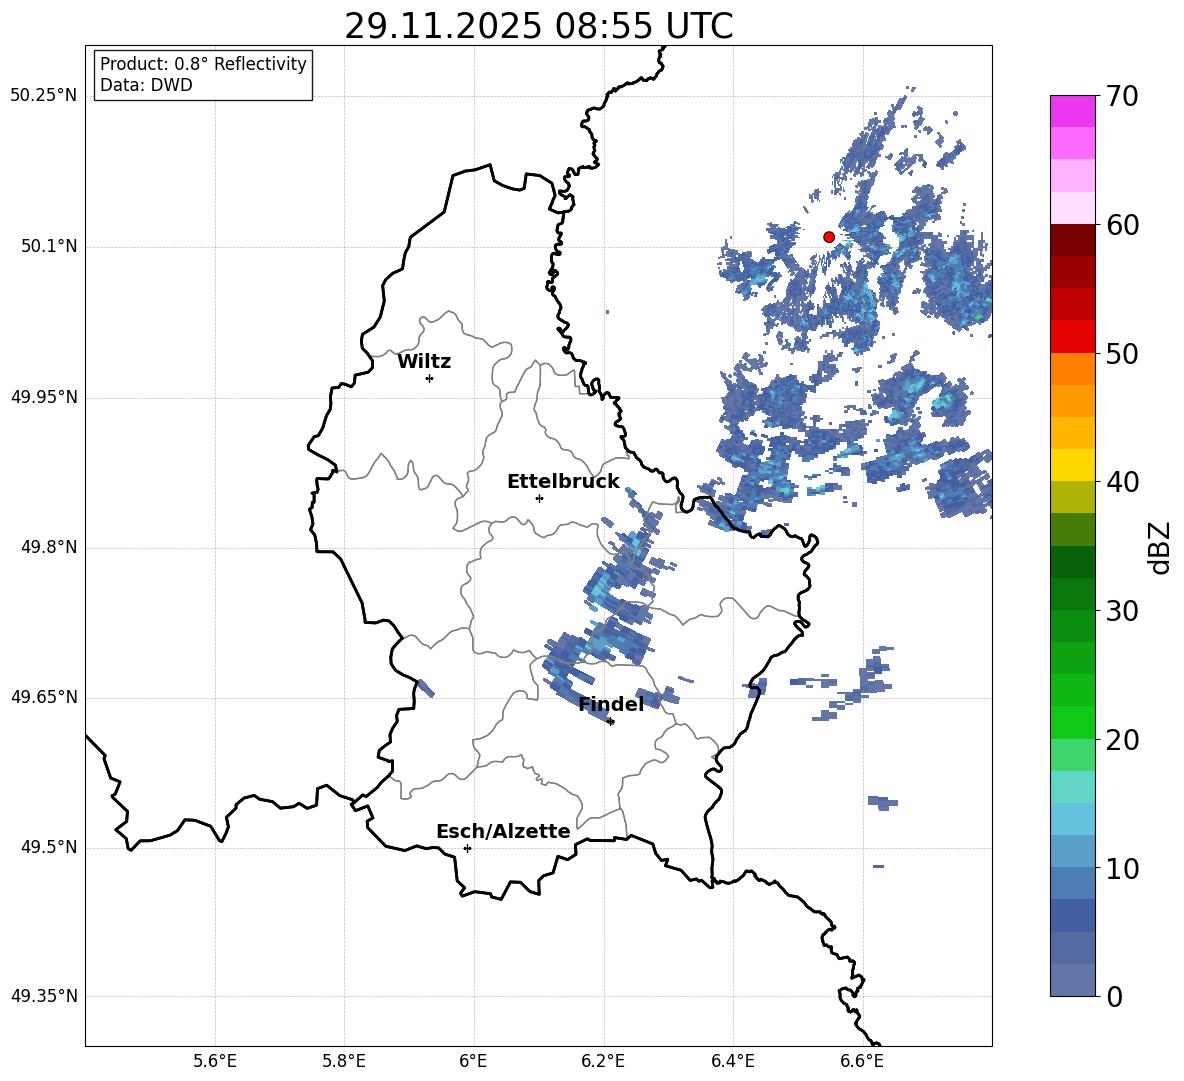
Task: Click the colorbar 10 tick label
Action: (1122, 868)
